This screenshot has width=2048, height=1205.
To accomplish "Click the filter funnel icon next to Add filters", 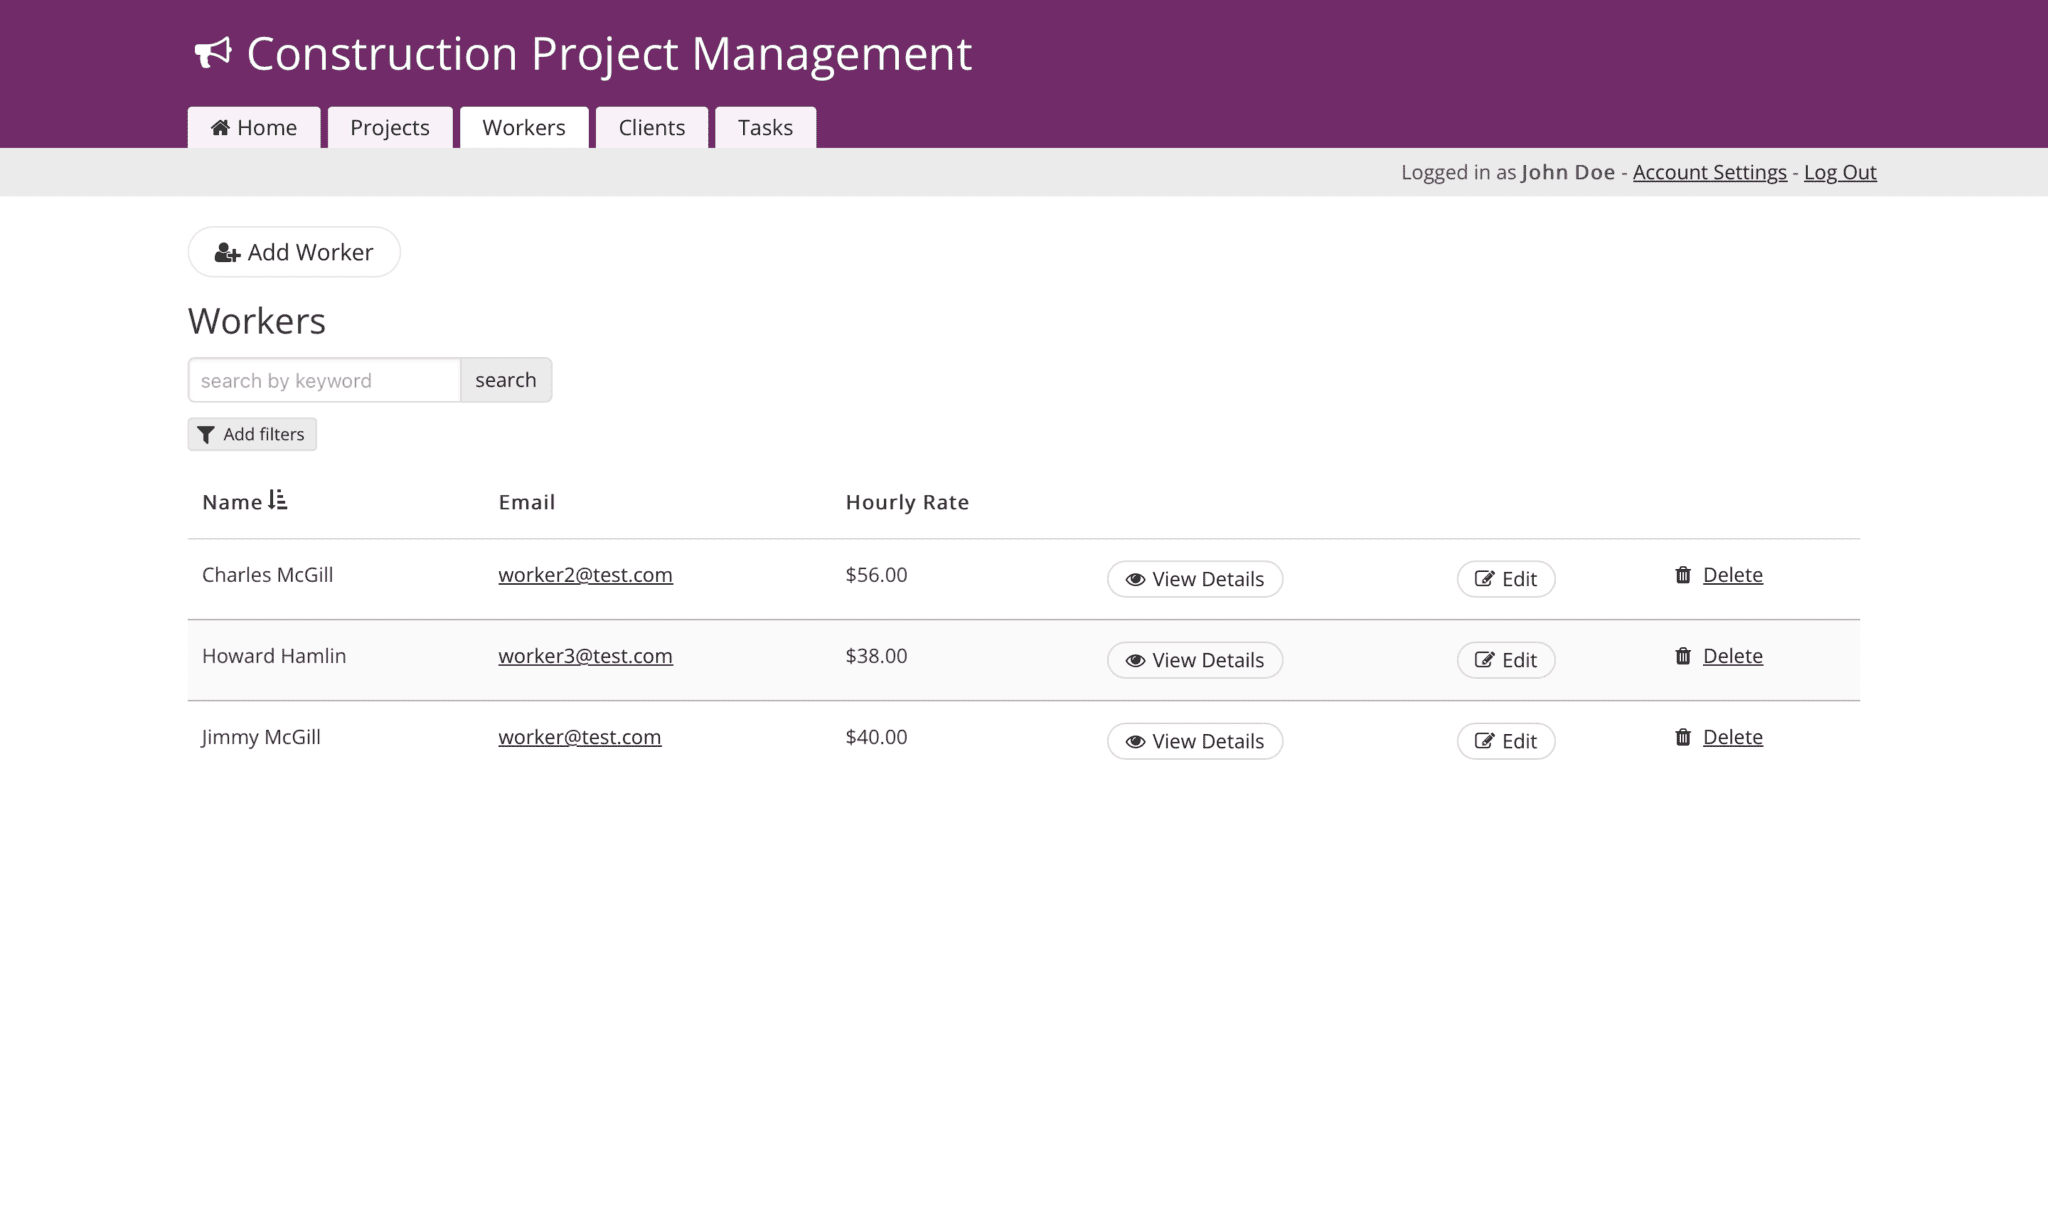I will [x=207, y=434].
